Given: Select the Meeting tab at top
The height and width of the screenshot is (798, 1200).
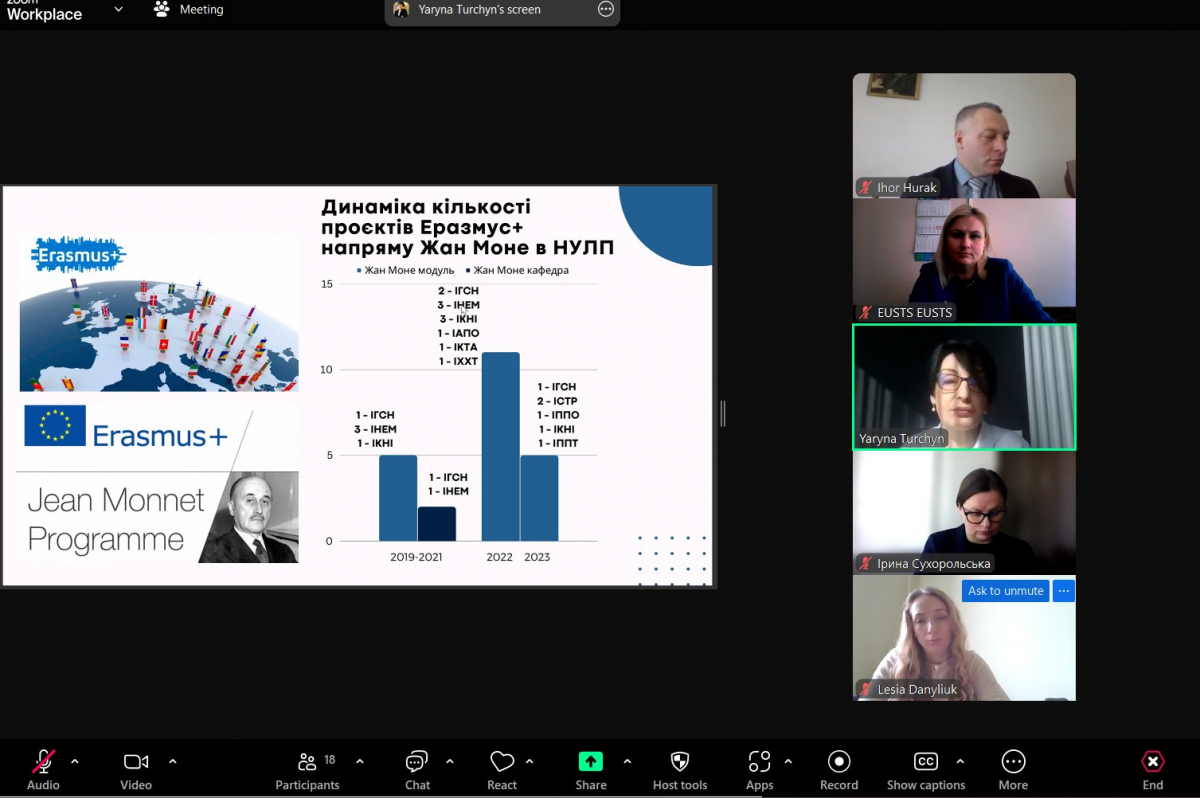Looking at the screenshot, I should (x=189, y=10).
